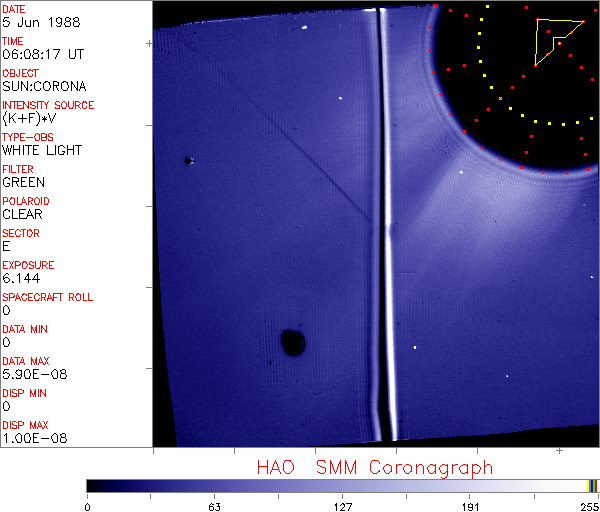Viewport: 600px width, 512px height.
Task: Click the color bar tick label 255
Action: click(590, 507)
